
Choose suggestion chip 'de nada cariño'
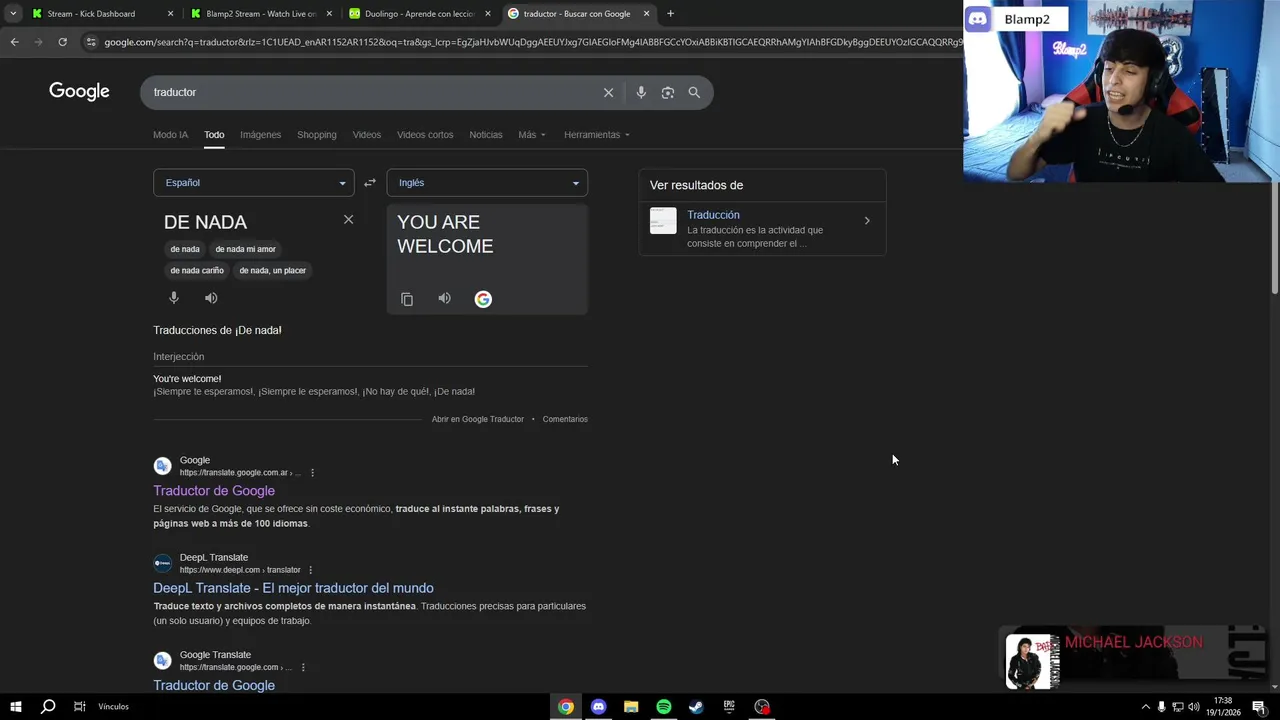coord(197,270)
